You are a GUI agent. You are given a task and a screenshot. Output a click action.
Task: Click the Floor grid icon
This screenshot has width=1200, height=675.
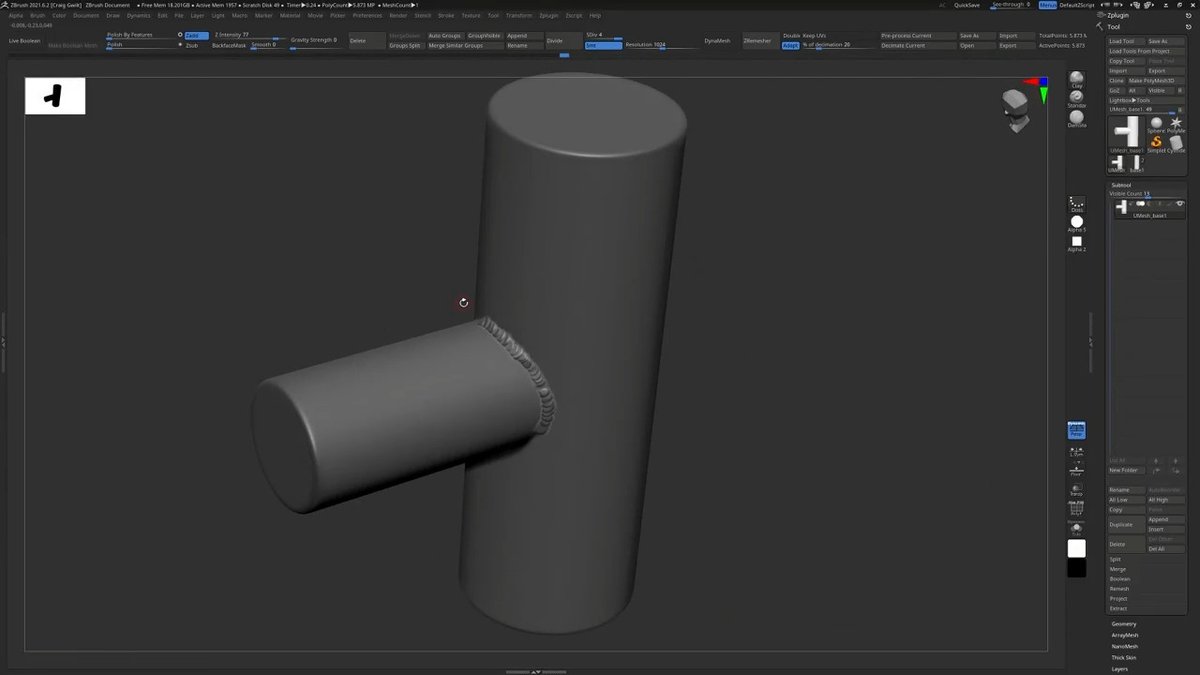point(1076,470)
